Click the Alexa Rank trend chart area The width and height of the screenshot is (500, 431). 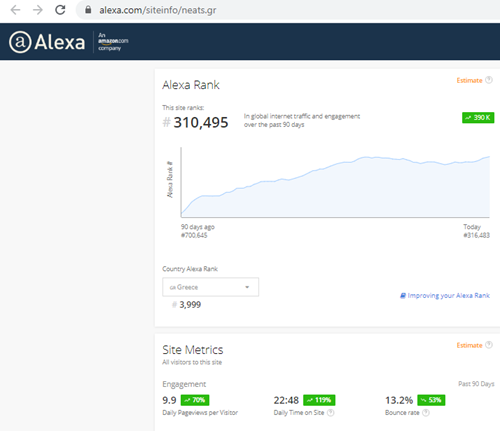coord(335,183)
